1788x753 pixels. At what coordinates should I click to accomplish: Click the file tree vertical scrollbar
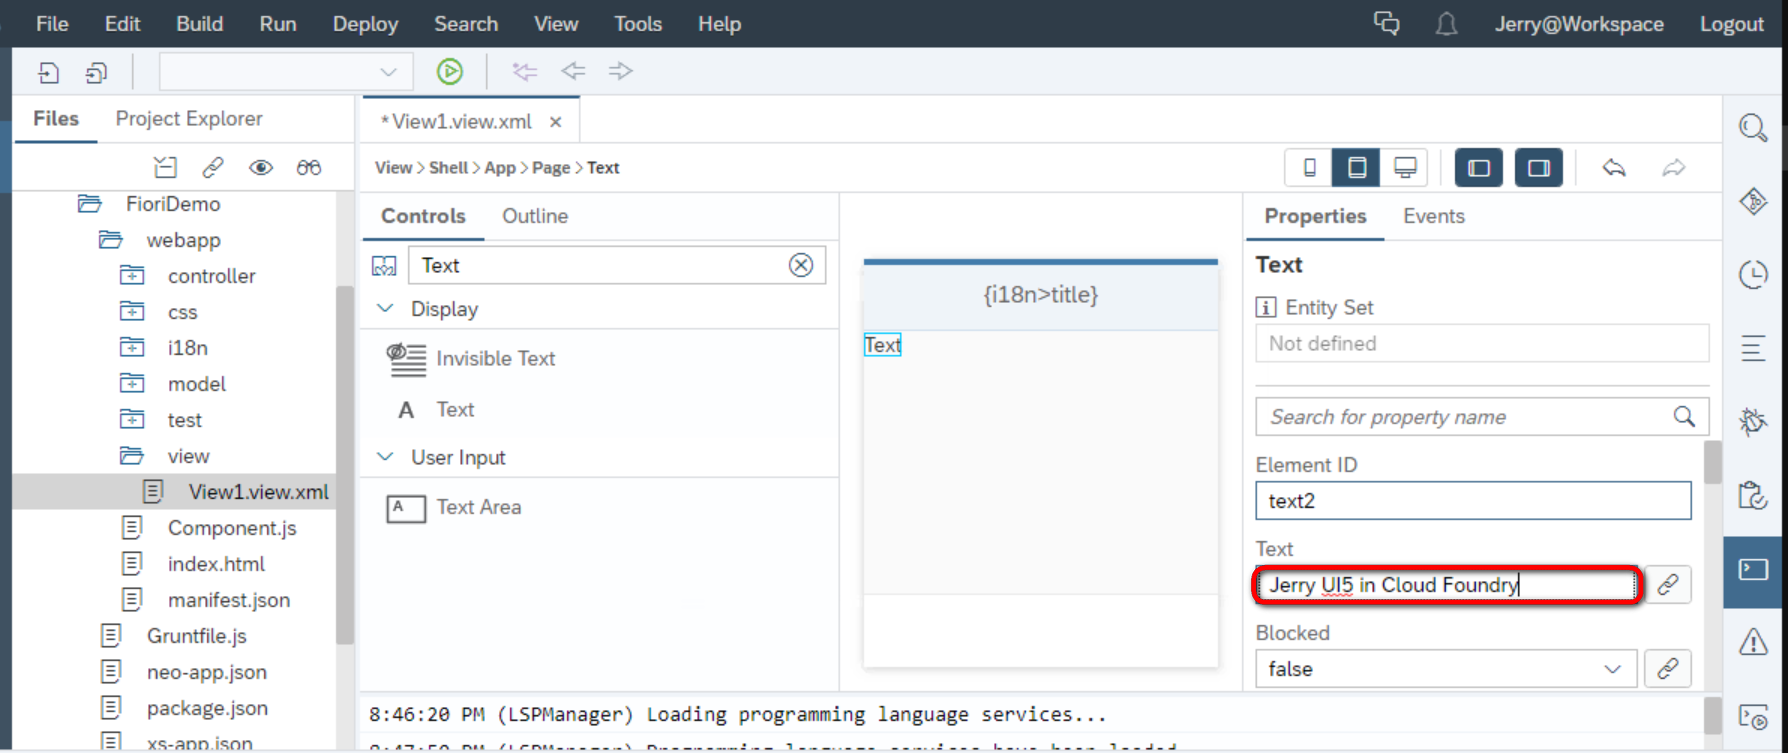[x=345, y=465]
